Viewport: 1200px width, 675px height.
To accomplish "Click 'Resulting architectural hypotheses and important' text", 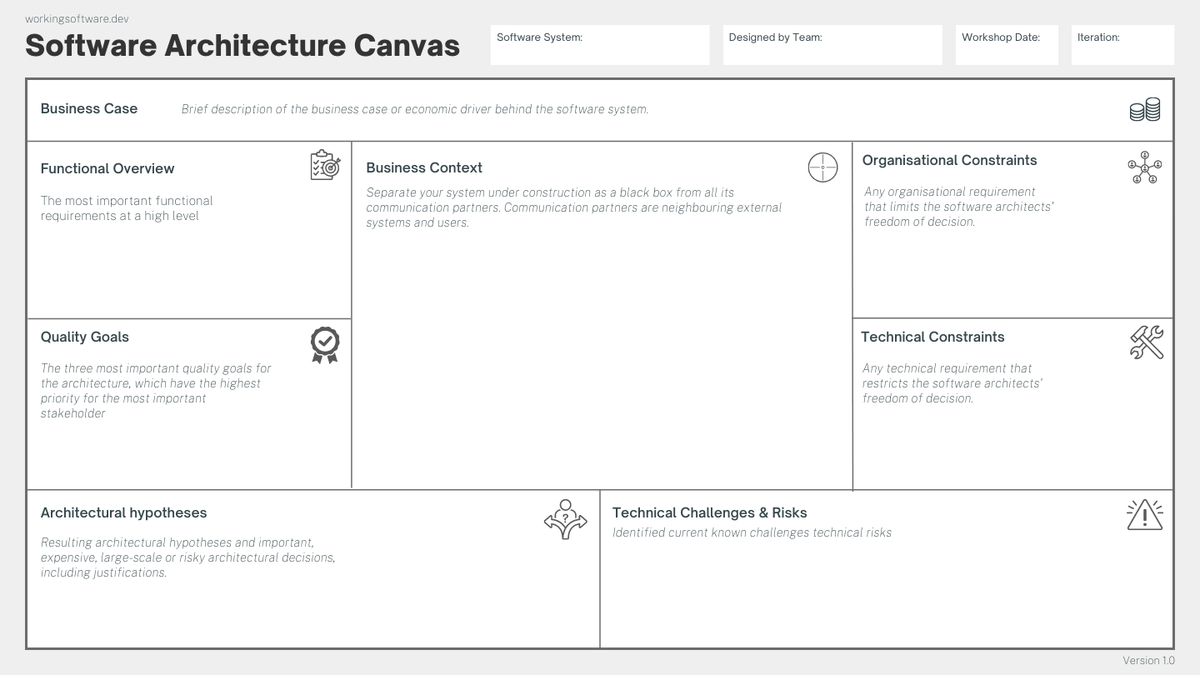I will [188, 557].
